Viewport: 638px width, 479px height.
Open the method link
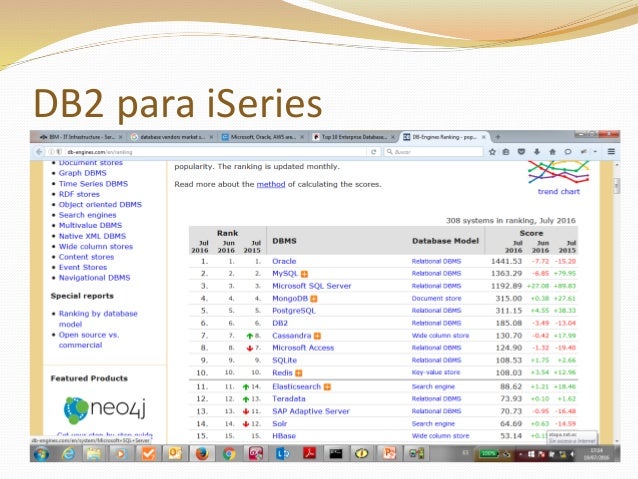point(271,184)
